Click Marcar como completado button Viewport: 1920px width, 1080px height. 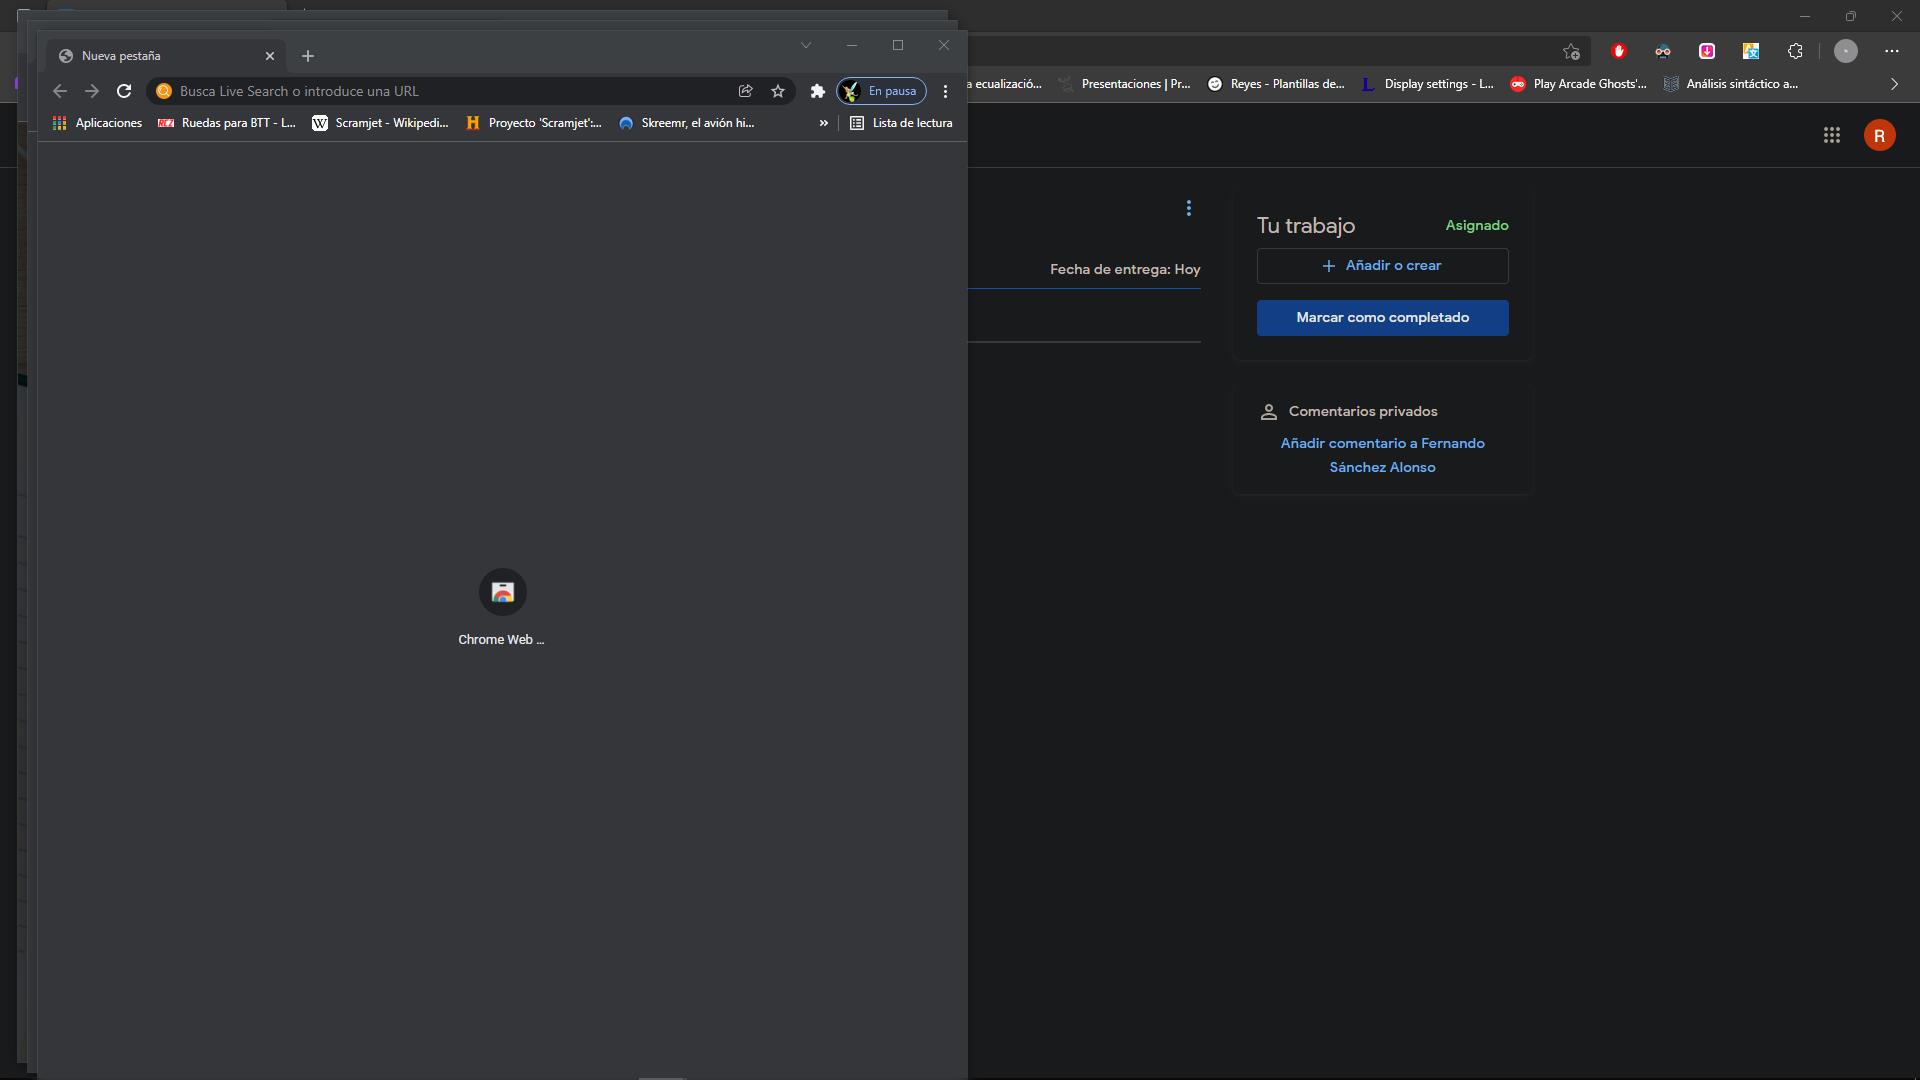pyautogui.click(x=1382, y=318)
